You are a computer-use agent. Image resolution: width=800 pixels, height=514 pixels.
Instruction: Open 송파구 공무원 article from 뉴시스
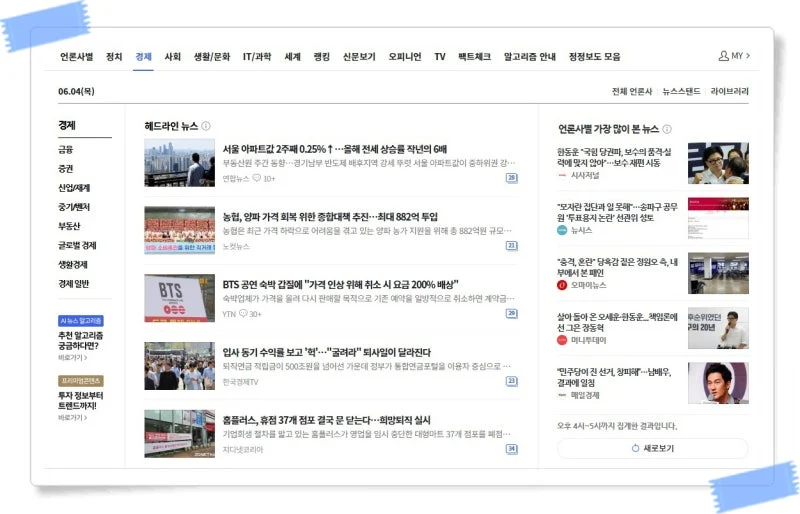click(x=617, y=212)
